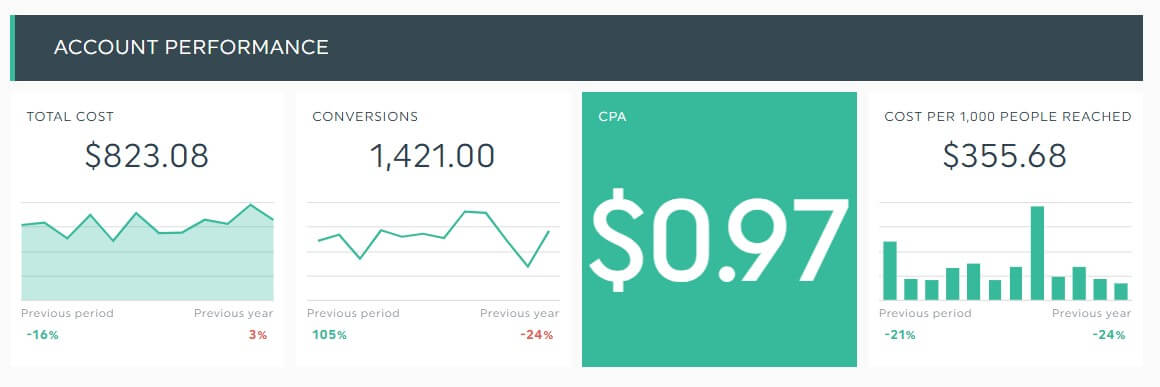Click the -24% previous year change under Conversions
Screen dimensions: 1160x387
point(536,335)
